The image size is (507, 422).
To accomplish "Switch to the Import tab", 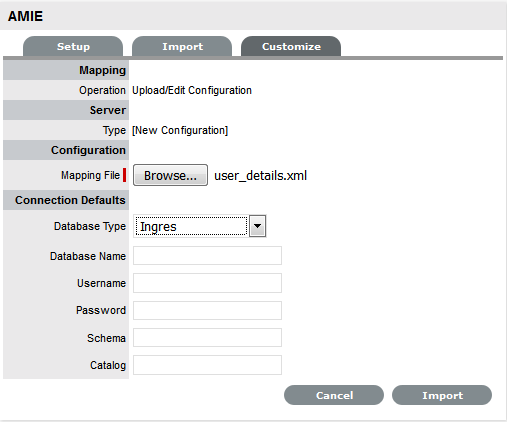I will [182, 46].
